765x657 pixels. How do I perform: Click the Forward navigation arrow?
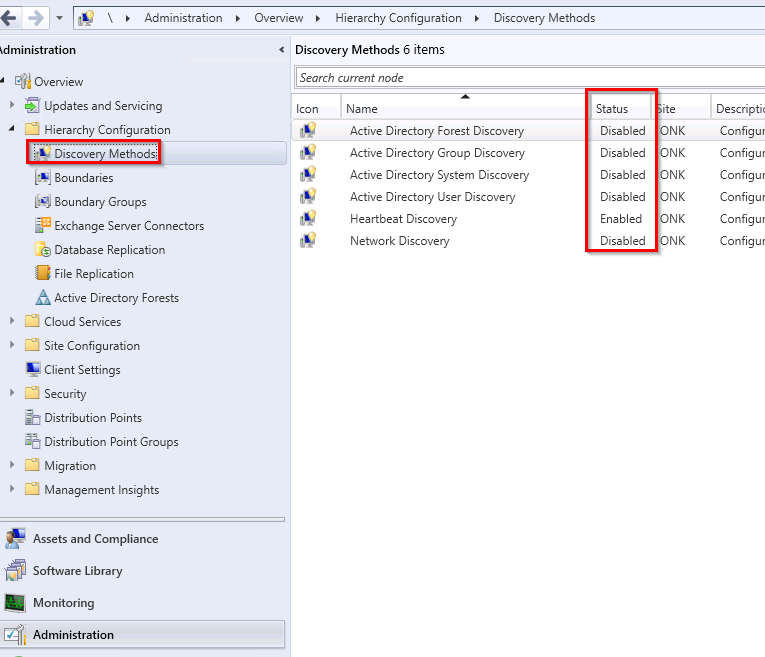(35, 19)
